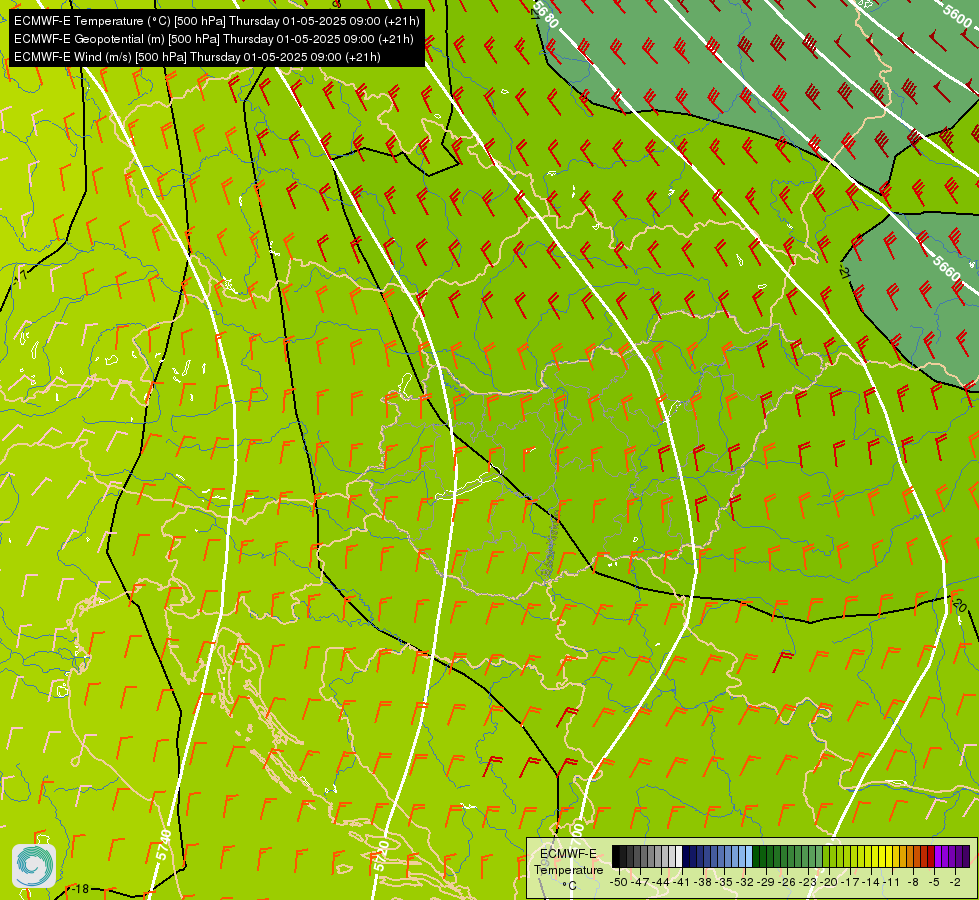979x900 pixels.
Task: Click the 5720 geopotential contour label
Action: pyautogui.click(x=382, y=856)
